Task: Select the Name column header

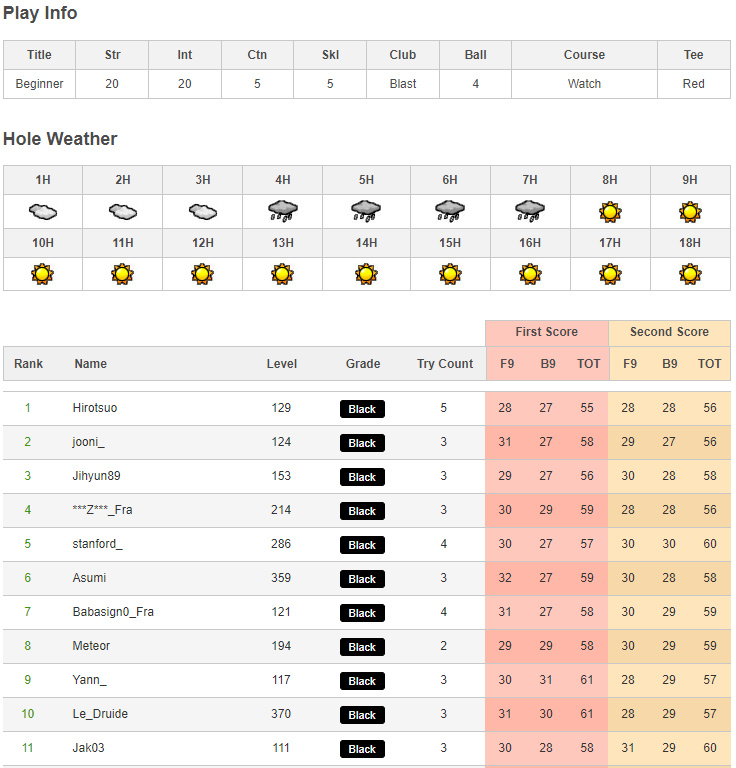Action: click(90, 364)
